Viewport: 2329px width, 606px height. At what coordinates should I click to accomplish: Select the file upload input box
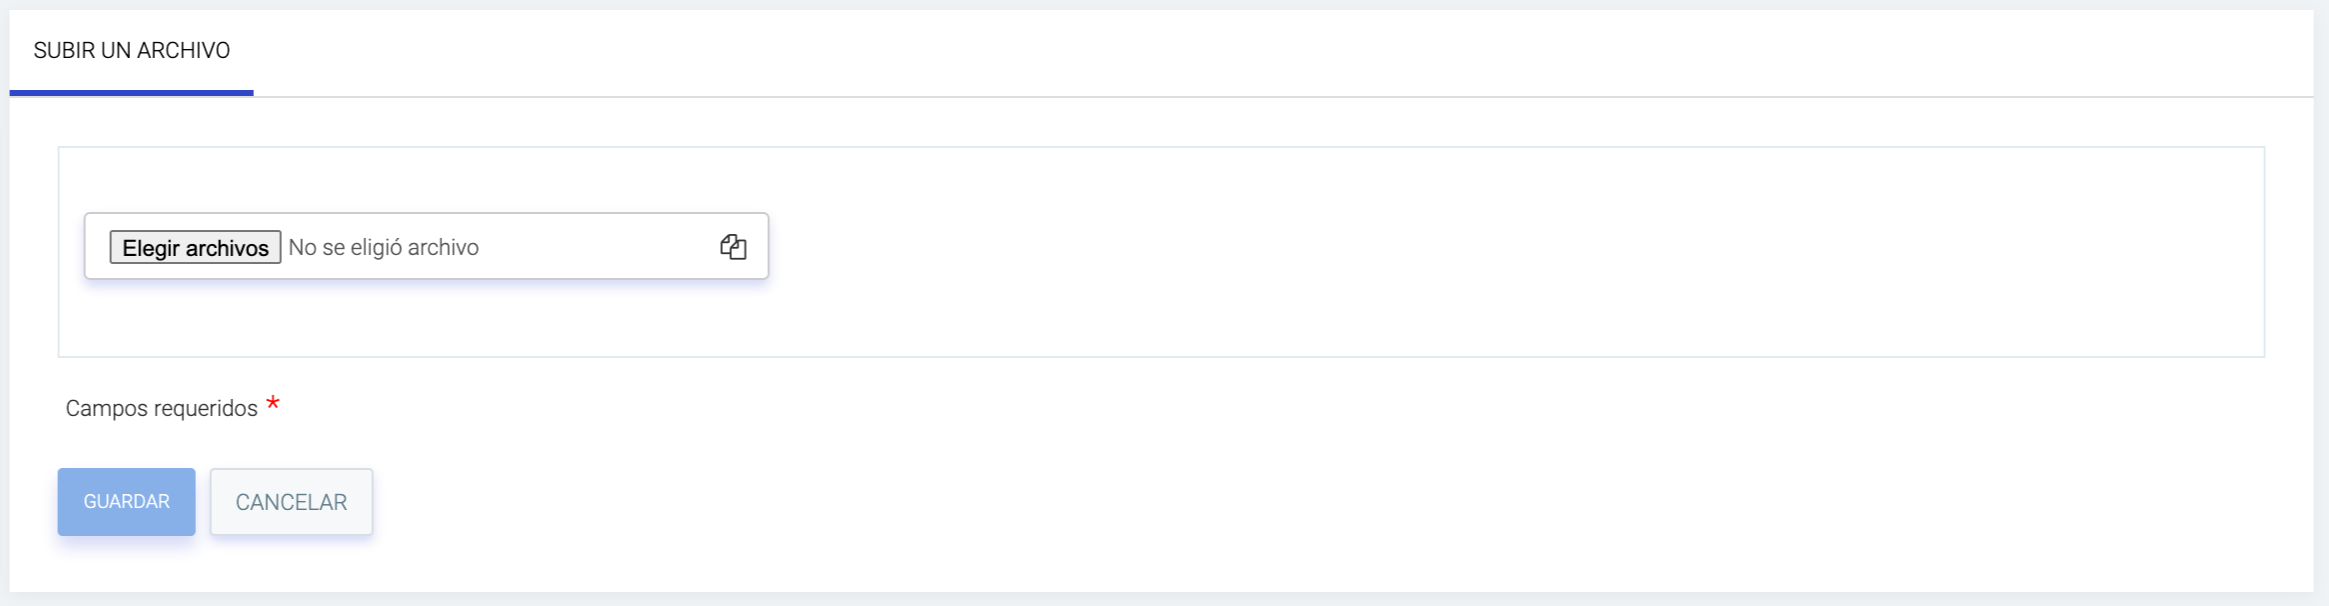(426, 246)
